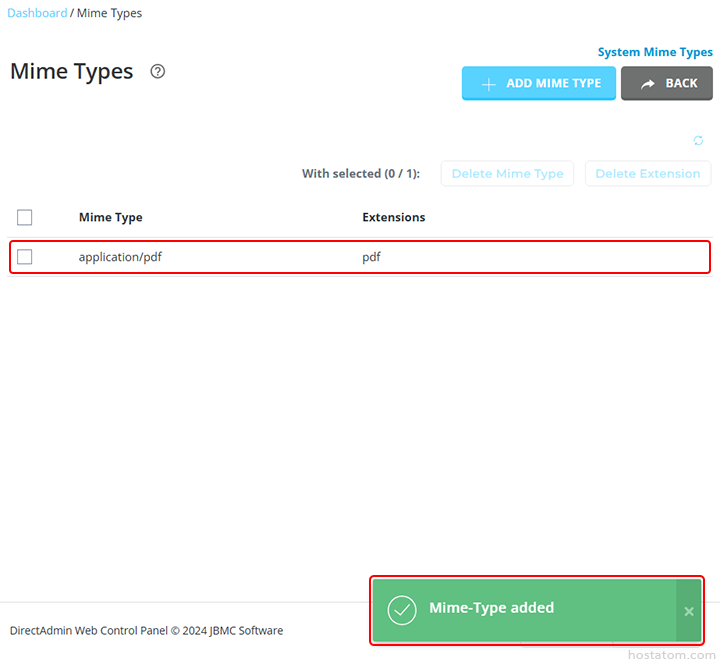Click the Mime-Type added message text

pyautogui.click(x=491, y=608)
